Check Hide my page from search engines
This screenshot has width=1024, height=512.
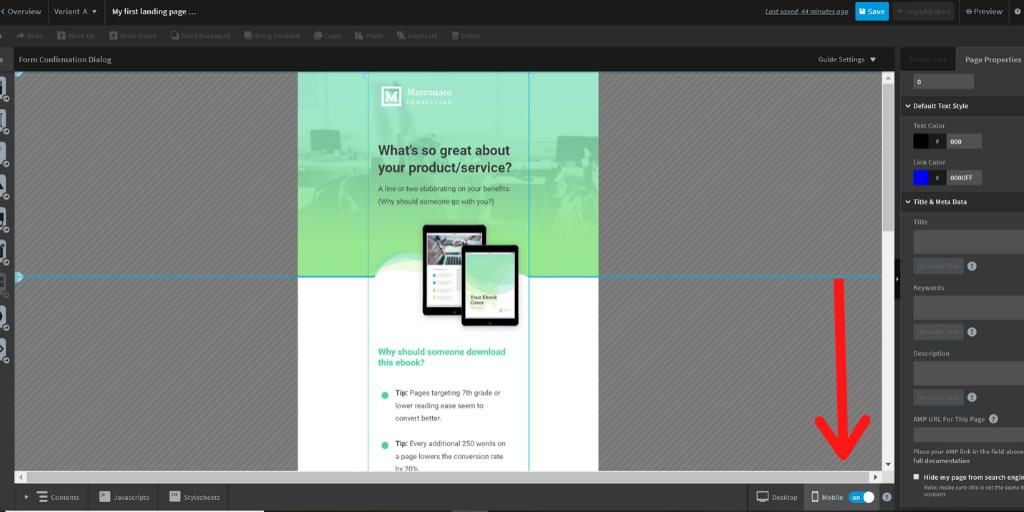tap(916, 477)
